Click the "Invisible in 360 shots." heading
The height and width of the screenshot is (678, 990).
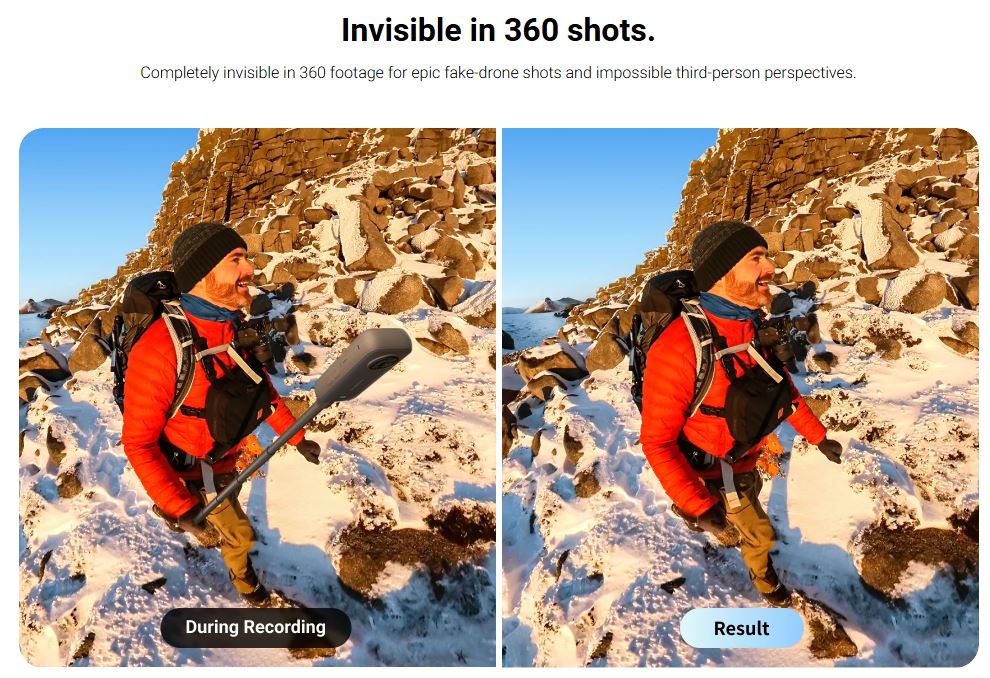coord(498,30)
